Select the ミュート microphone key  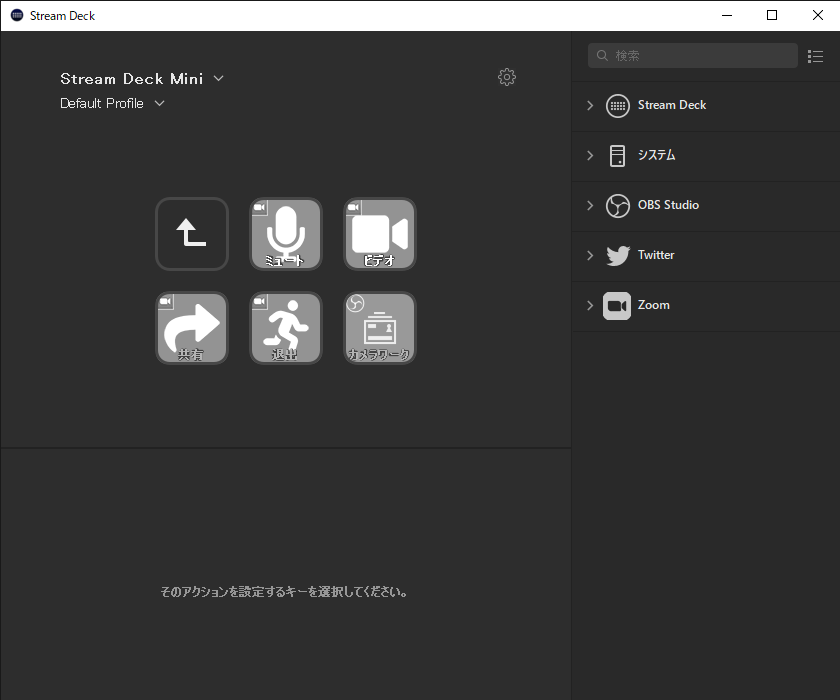click(286, 234)
